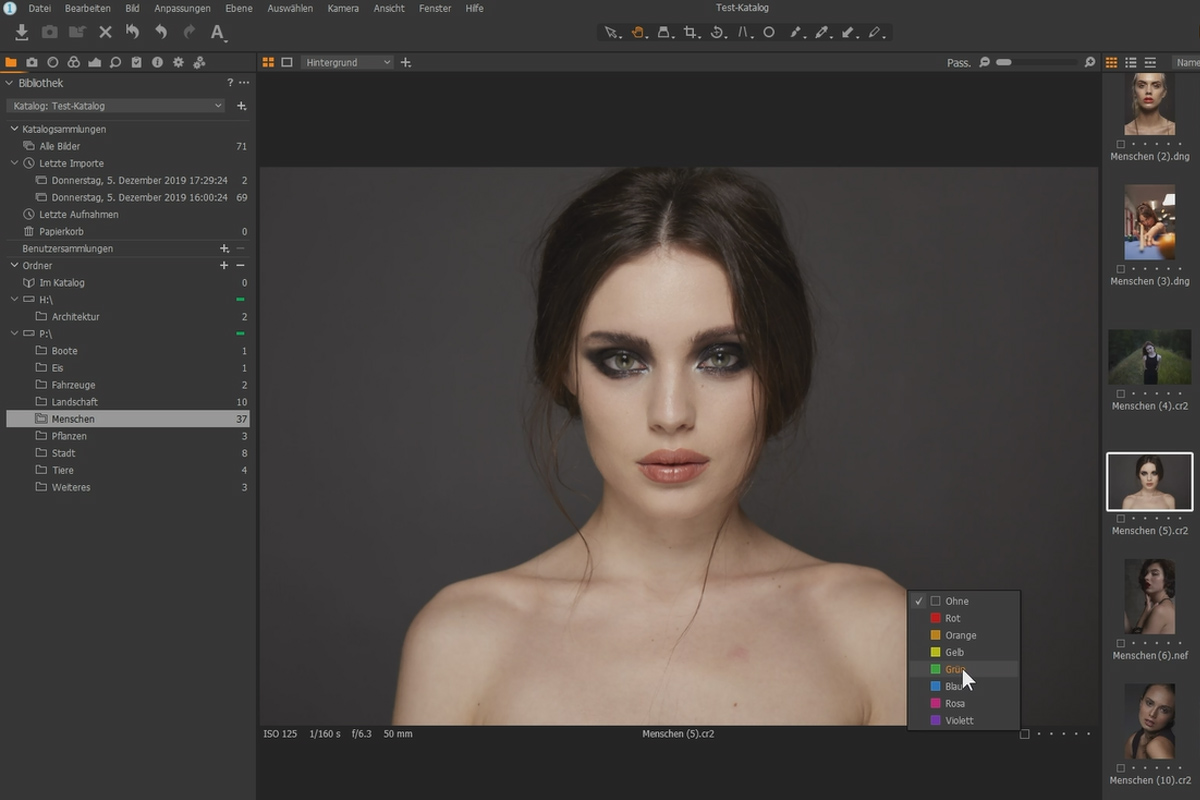Screen dimensions: 1200x800
Task: Open the Hintergrund layer dropdown
Action: tap(347, 62)
